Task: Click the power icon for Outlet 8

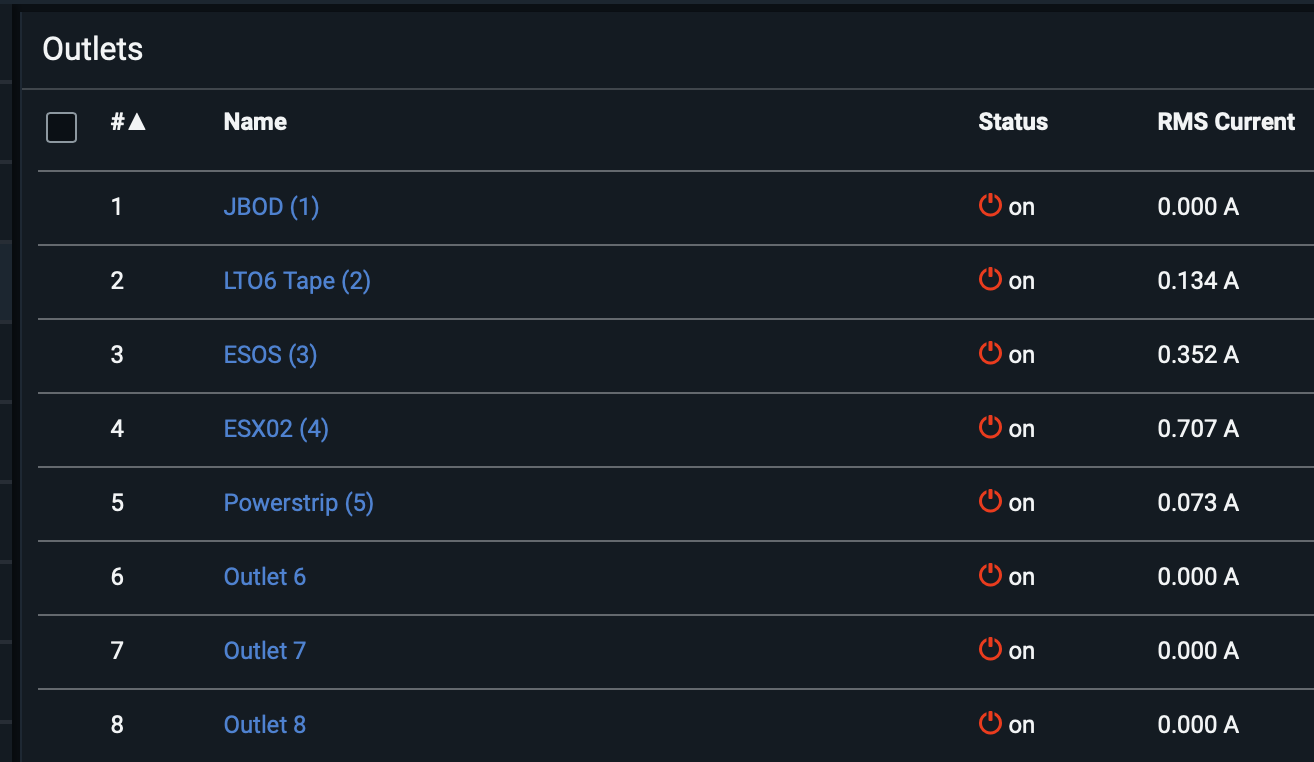Action: tap(990, 724)
